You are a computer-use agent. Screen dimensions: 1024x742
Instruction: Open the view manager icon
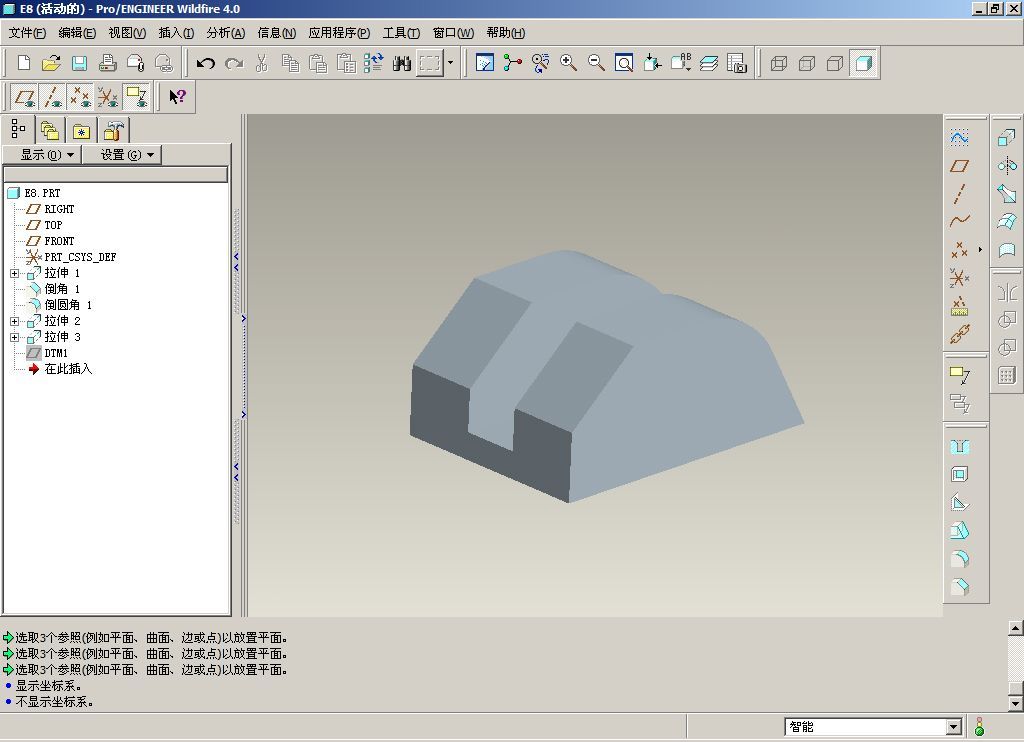(x=737, y=63)
